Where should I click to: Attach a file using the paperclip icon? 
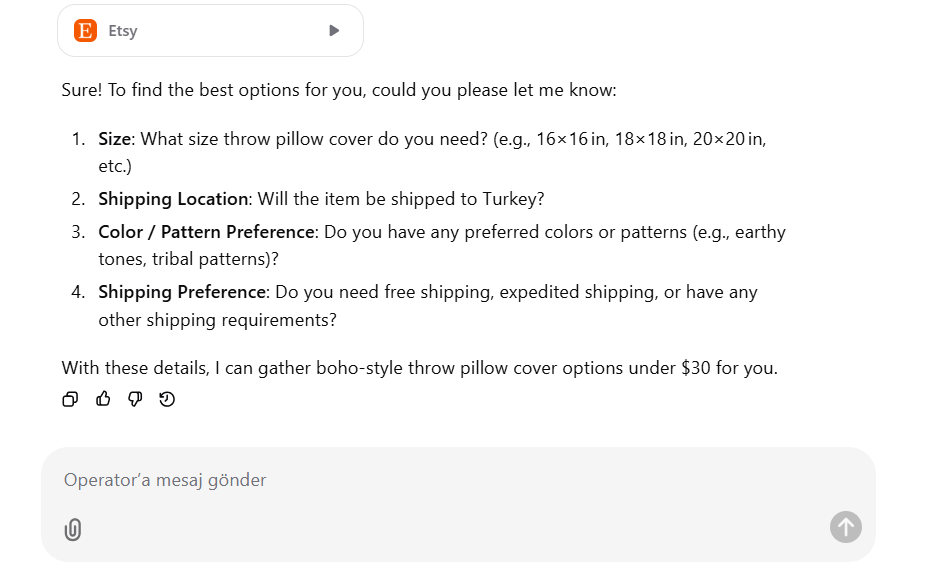tap(73, 529)
